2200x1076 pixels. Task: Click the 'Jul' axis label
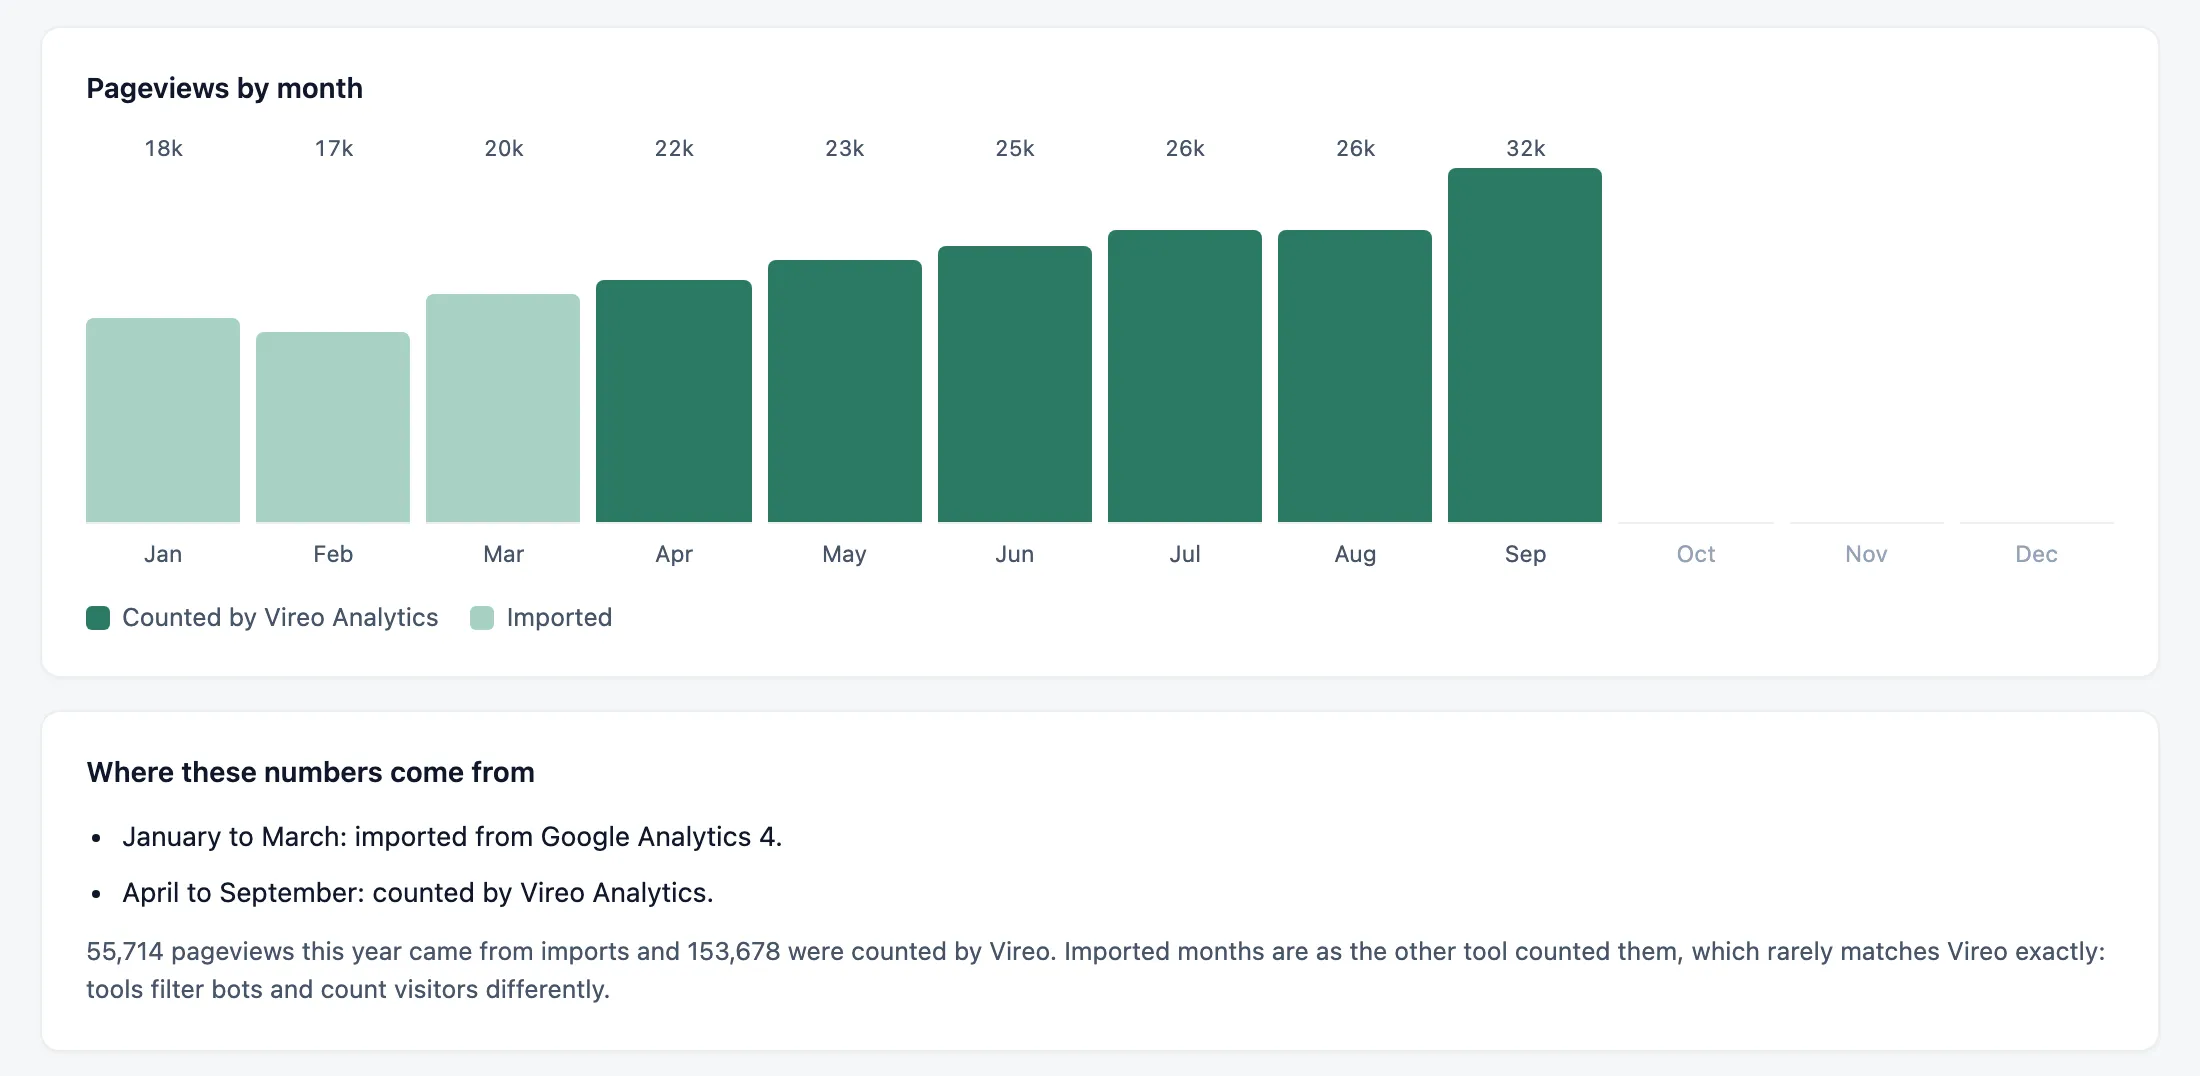point(1185,554)
